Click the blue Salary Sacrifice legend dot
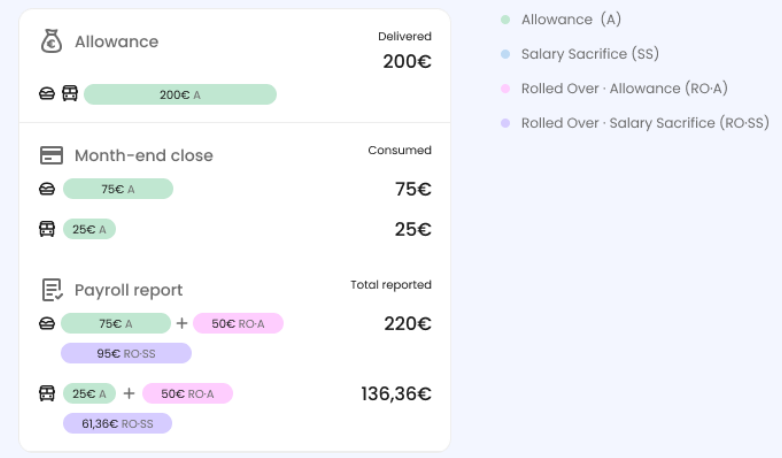This screenshot has height=458, width=782. point(505,54)
